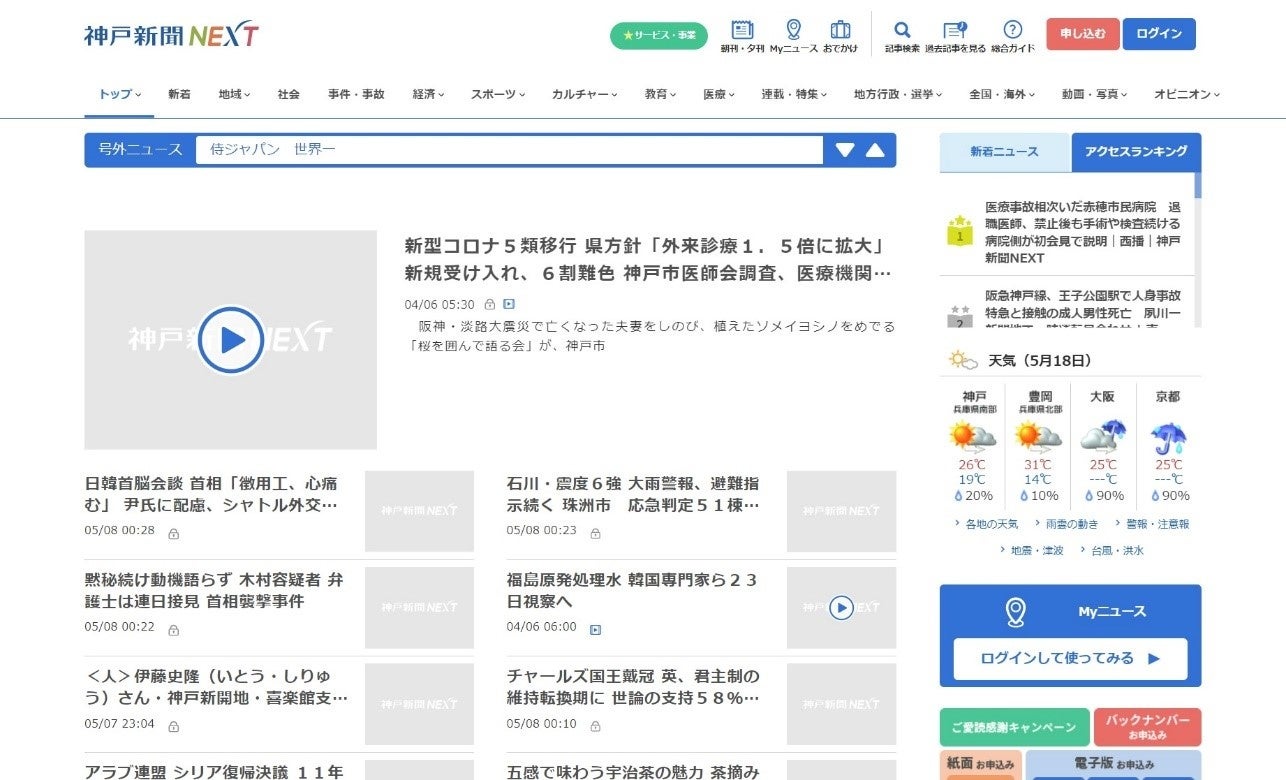Click lock icon on 黙秘続け動機語らず article
The height and width of the screenshot is (780, 1286).
coord(173,630)
